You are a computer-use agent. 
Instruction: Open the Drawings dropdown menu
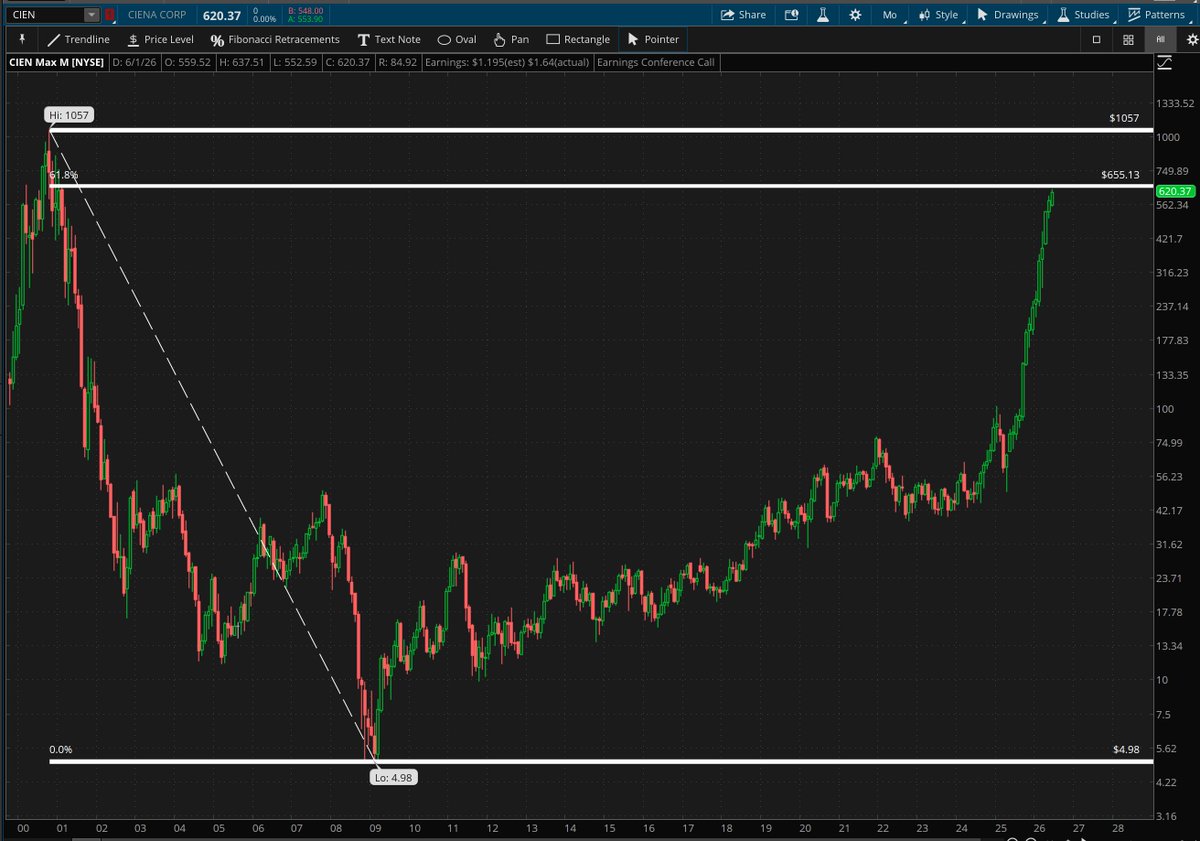click(1008, 15)
